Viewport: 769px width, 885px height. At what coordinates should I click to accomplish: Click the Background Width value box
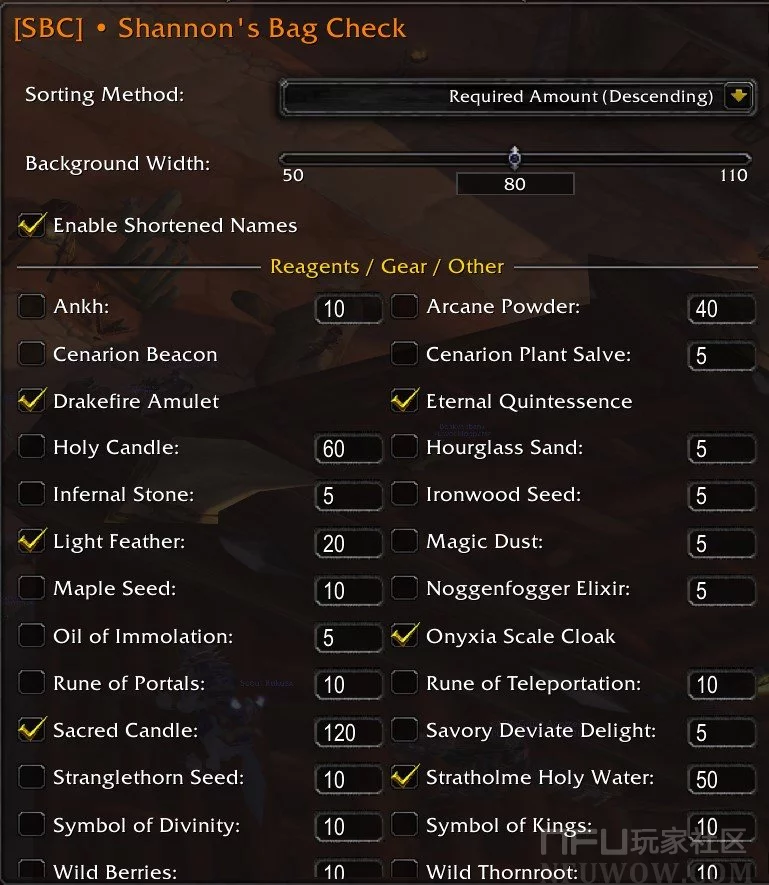515,184
